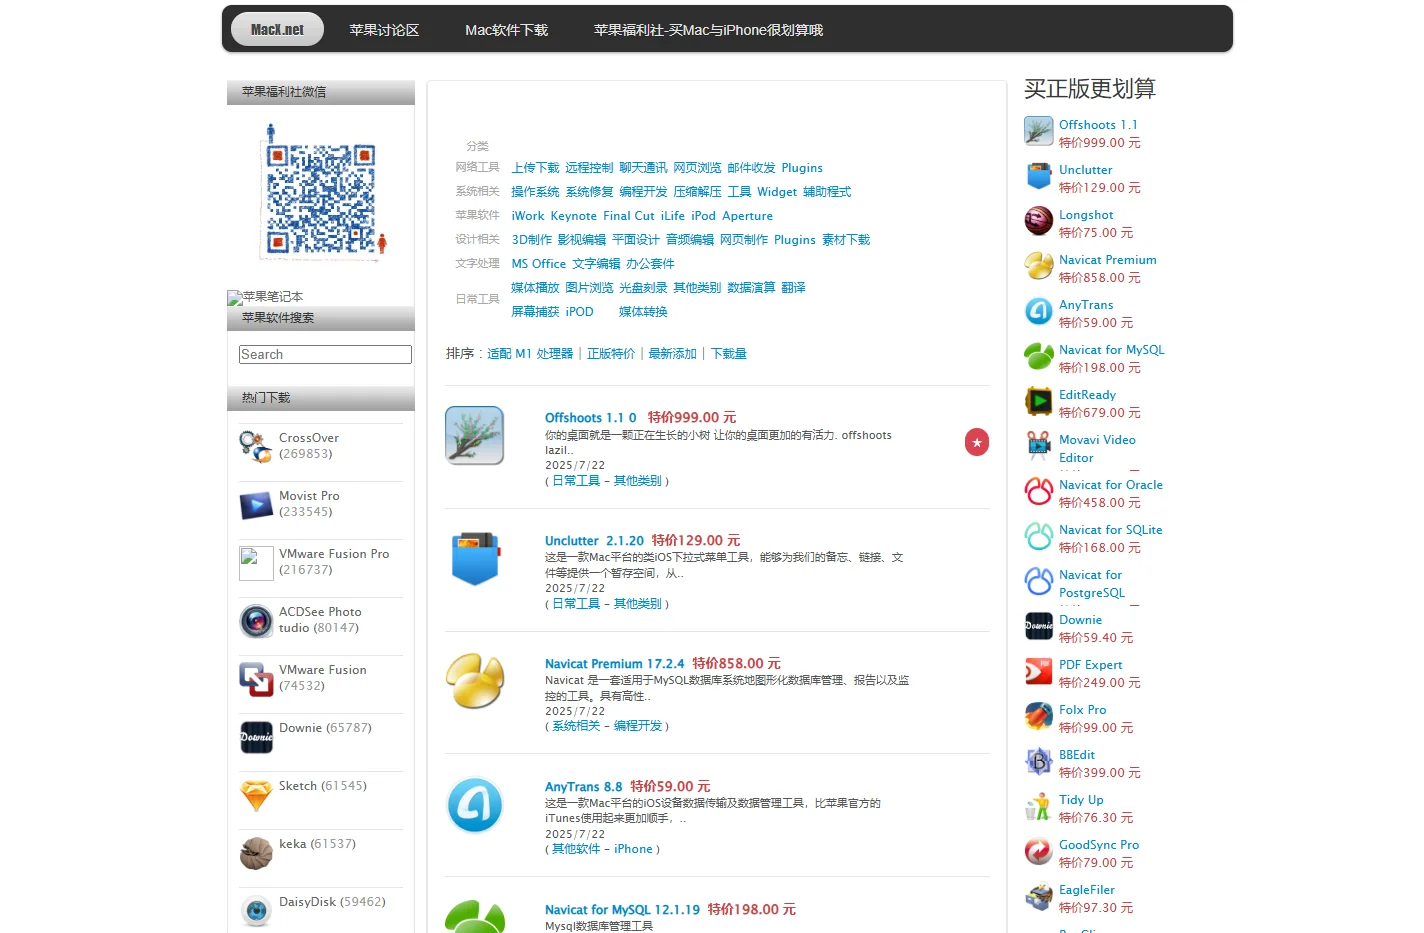The image size is (1424, 933).
Task: Click the MacX.net logo button
Action: pos(277,30)
